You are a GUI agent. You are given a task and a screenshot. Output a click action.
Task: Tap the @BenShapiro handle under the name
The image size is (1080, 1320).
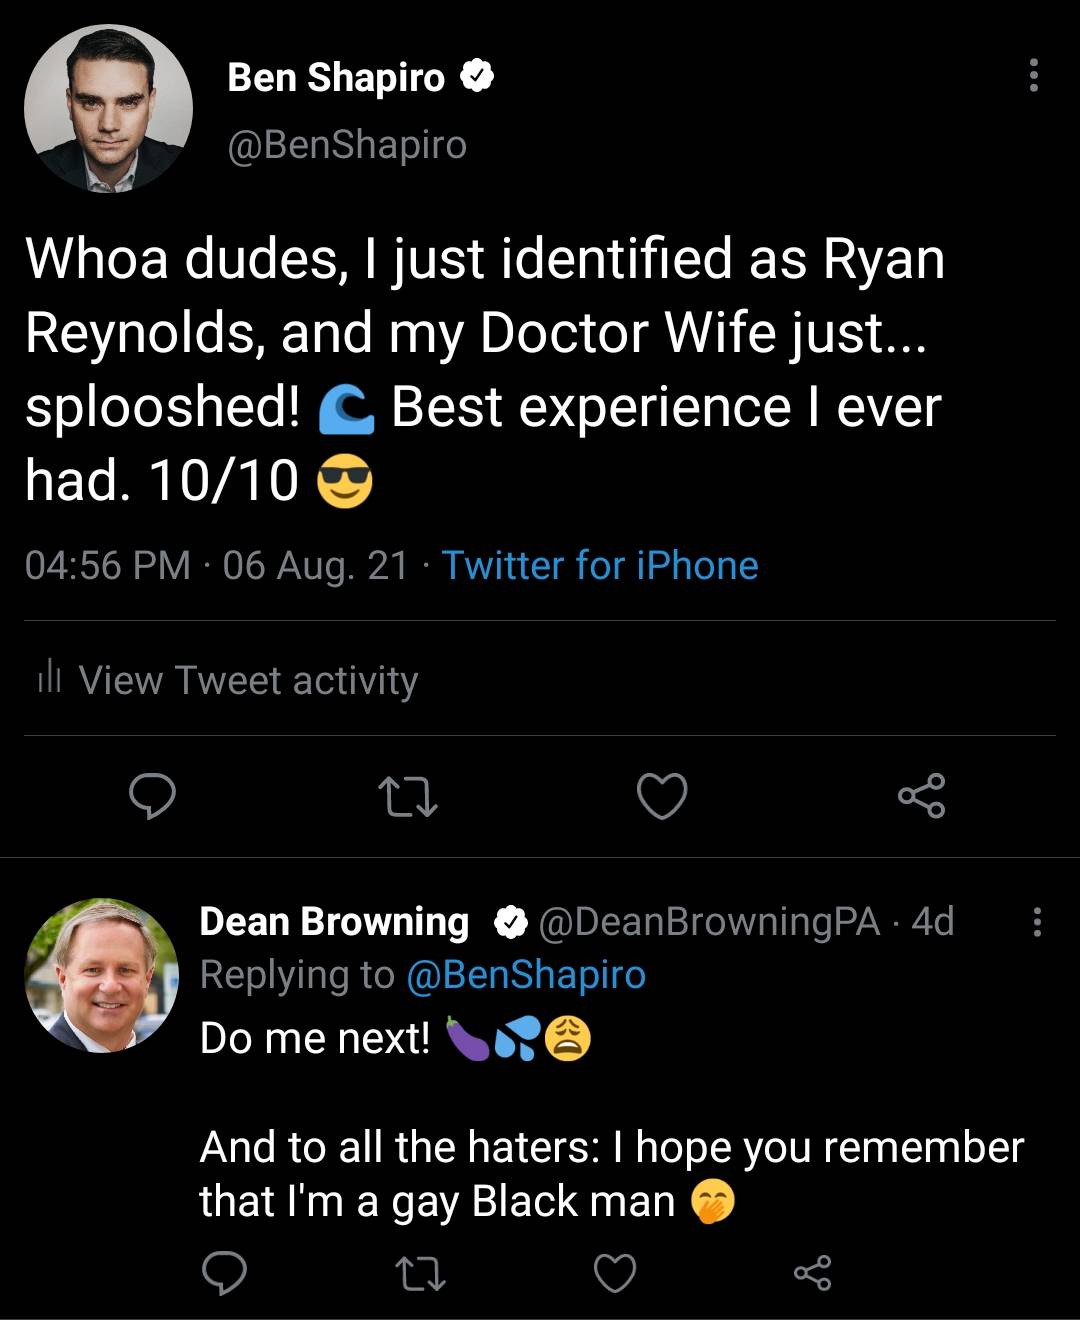pyautogui.click(x=347, y=145)
